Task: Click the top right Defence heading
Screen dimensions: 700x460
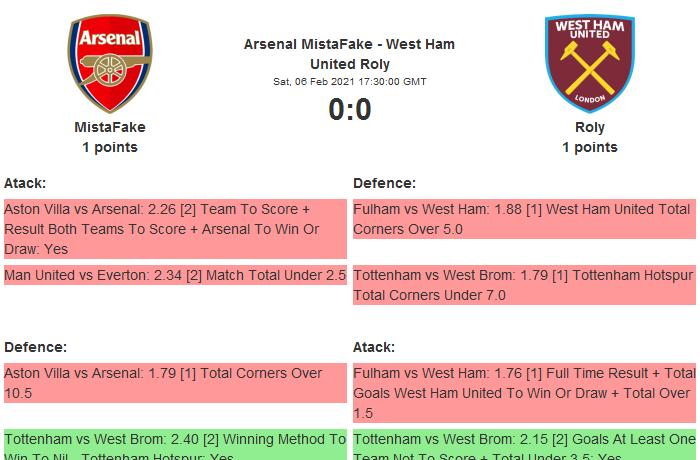Action: pos(385,183)
